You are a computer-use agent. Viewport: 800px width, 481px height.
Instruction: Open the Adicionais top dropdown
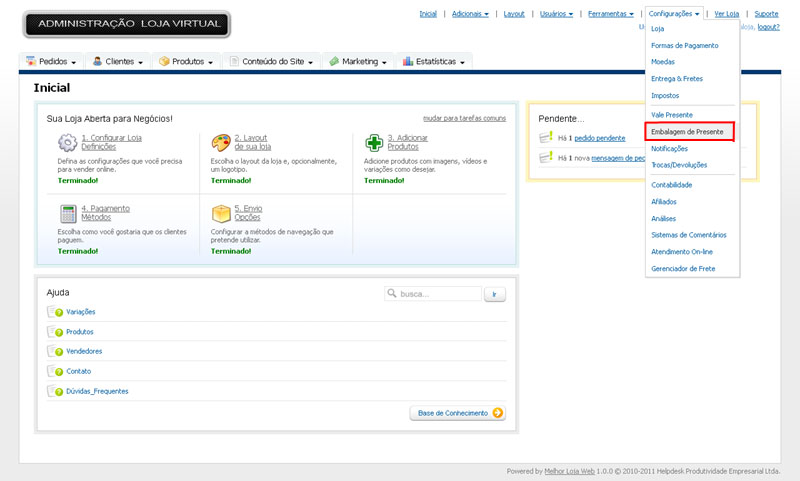click(x=470, y=14)
